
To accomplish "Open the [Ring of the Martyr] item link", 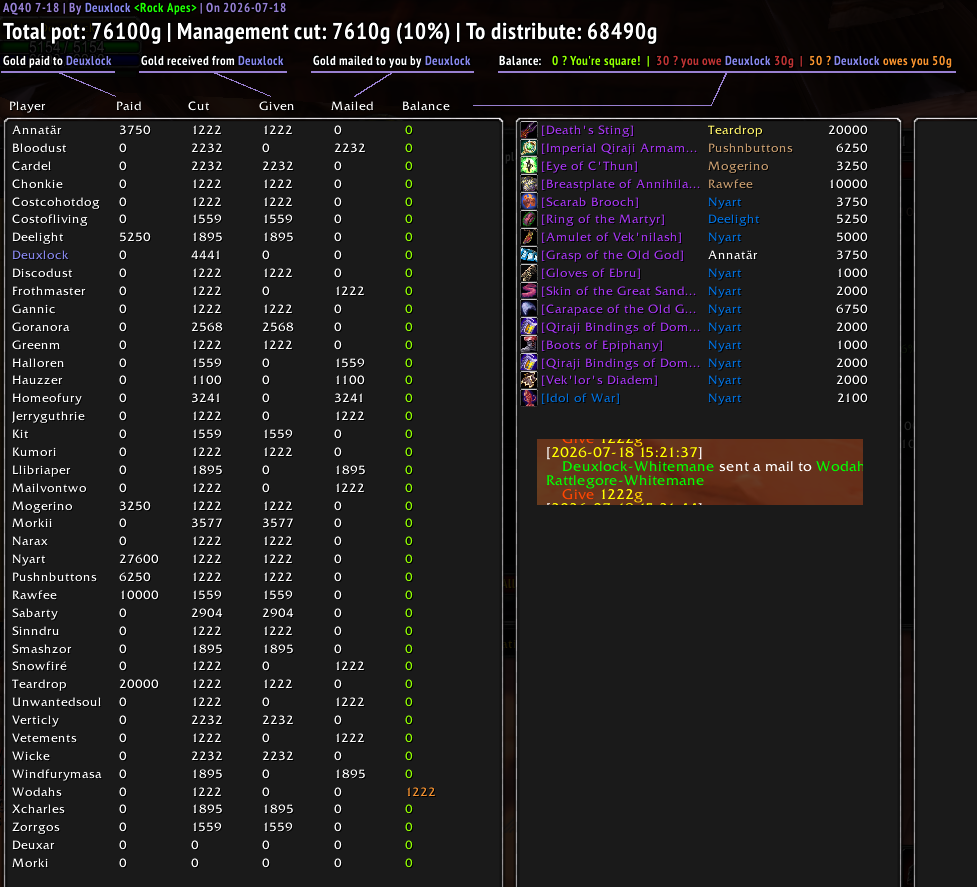I will [x=603, y=219].
